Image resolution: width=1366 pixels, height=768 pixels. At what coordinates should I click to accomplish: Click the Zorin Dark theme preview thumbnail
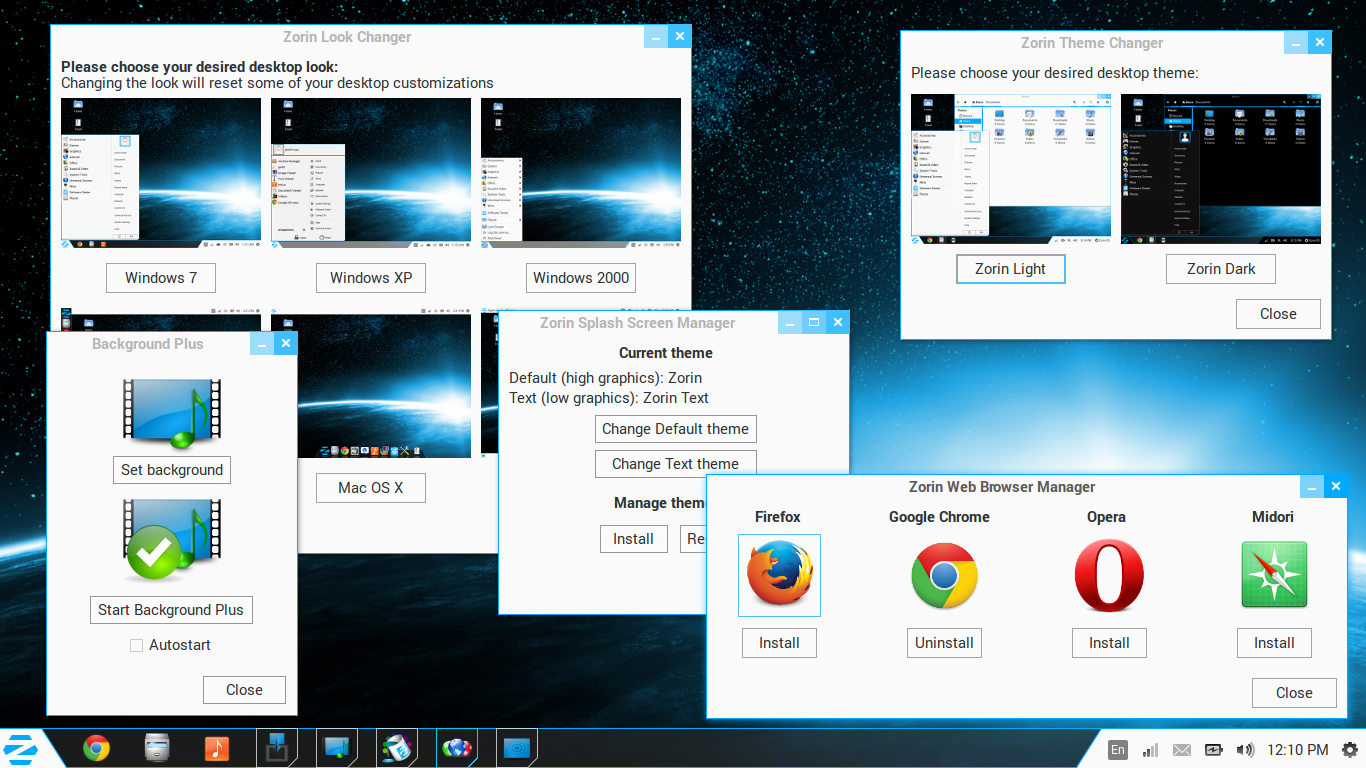(1221, 169)
